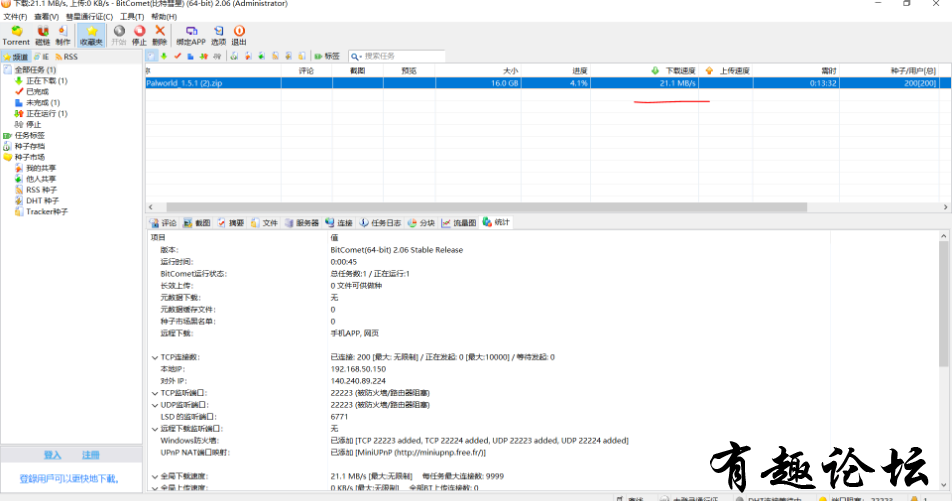Select 正在下载 (1) tree item
Viewport: 952px width, 501px height.
point(47,81)
